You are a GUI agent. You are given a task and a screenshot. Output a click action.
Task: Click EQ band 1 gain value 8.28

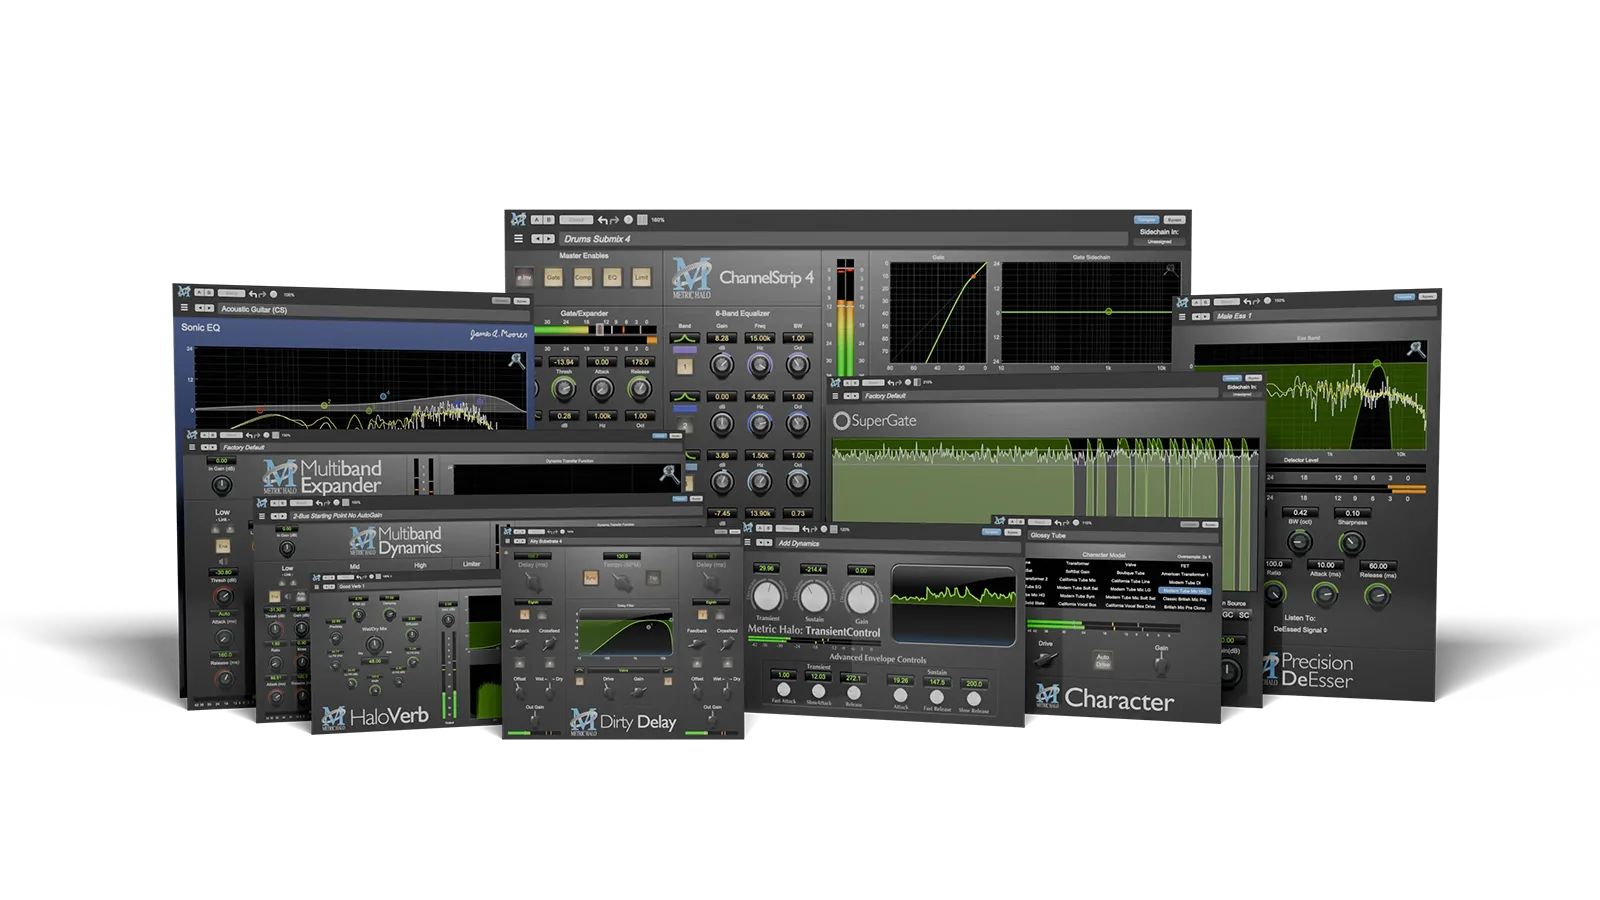pyautogui.click(x=722, y=338)
